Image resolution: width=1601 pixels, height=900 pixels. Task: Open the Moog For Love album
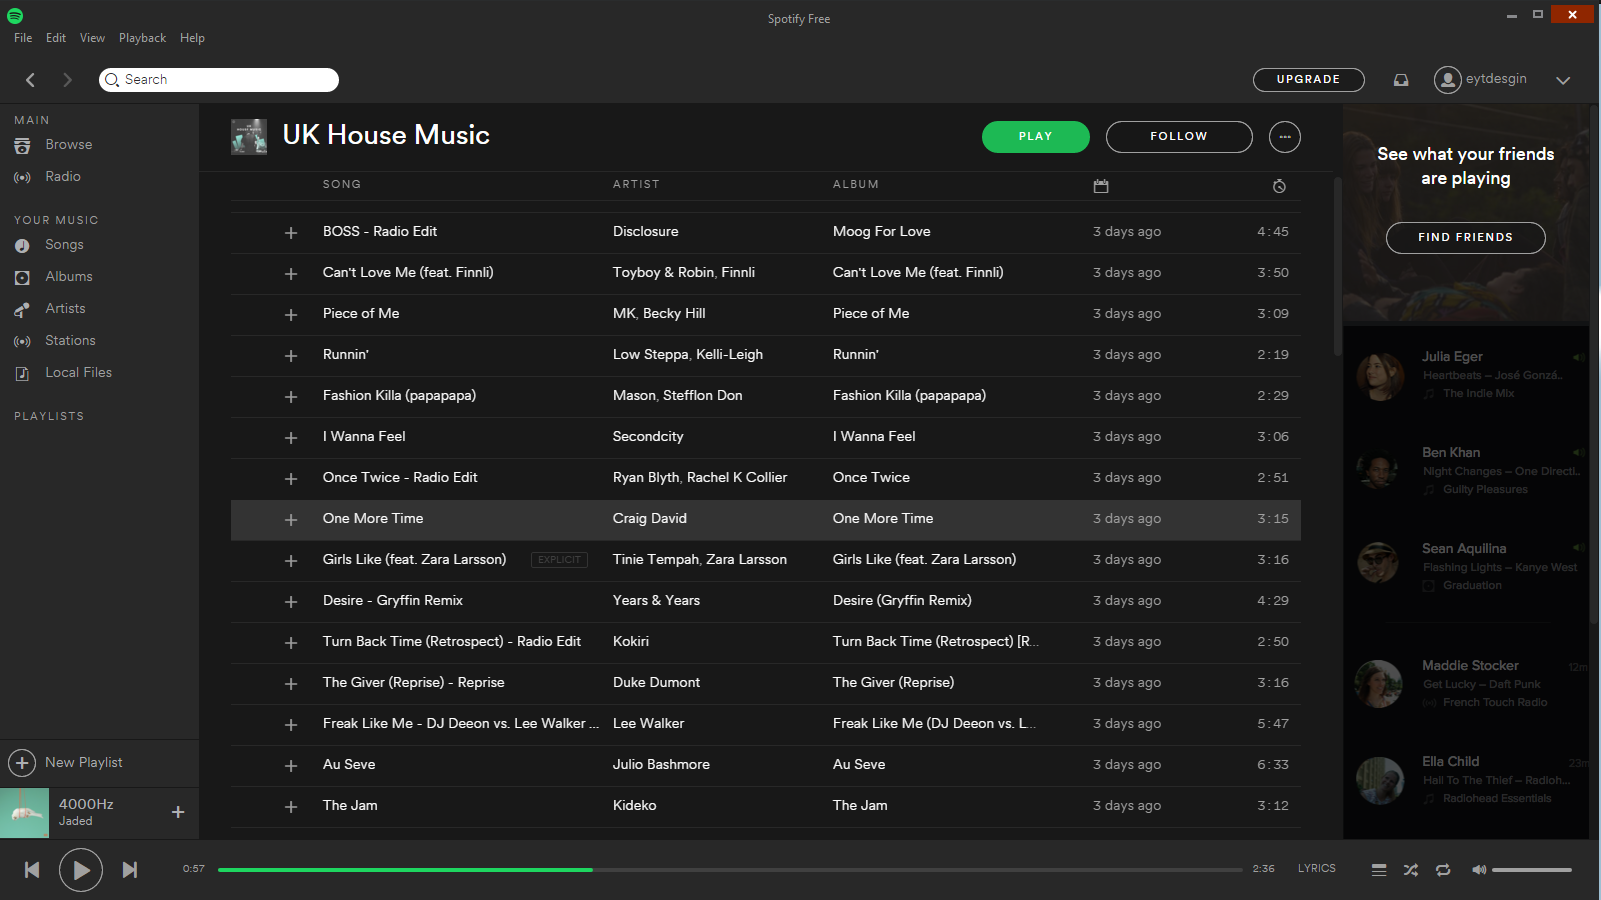[x=882, y=232]
